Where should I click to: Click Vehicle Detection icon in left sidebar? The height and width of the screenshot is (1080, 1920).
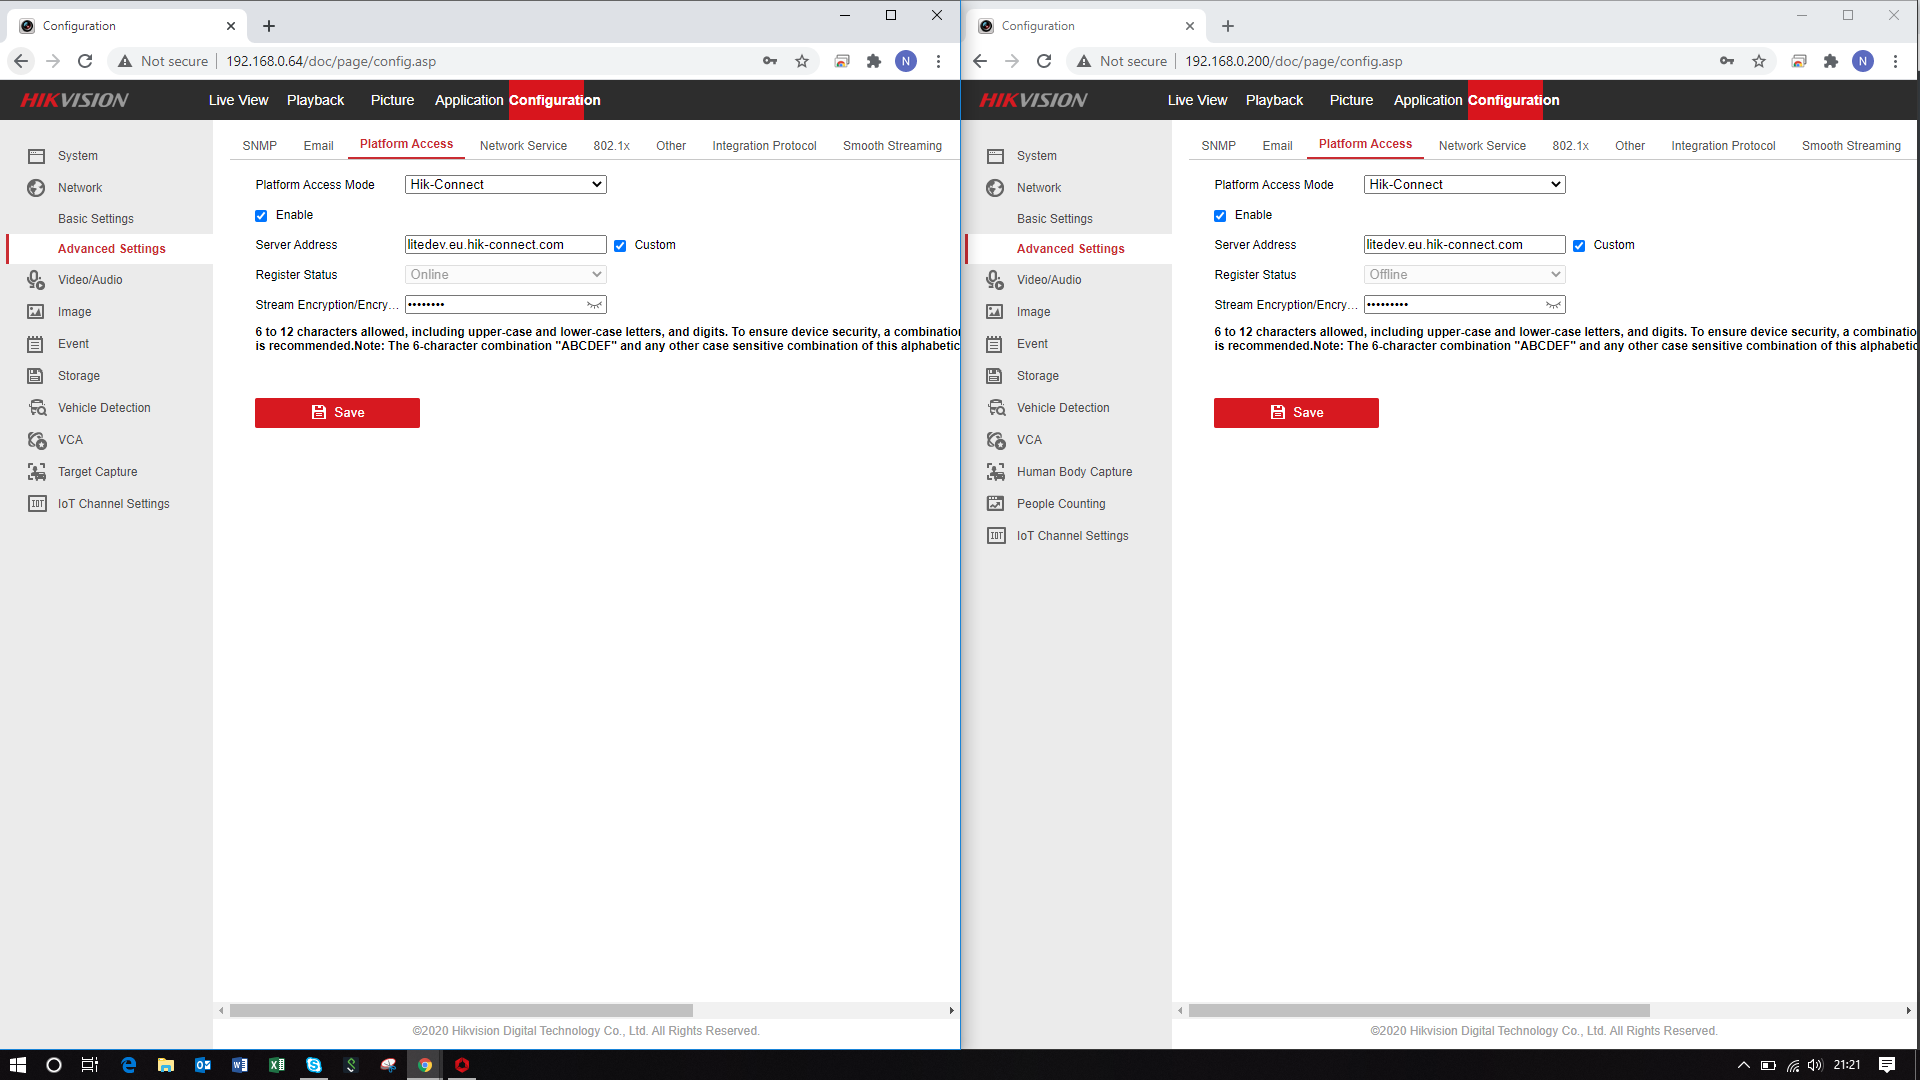click(x=37, y=408)
